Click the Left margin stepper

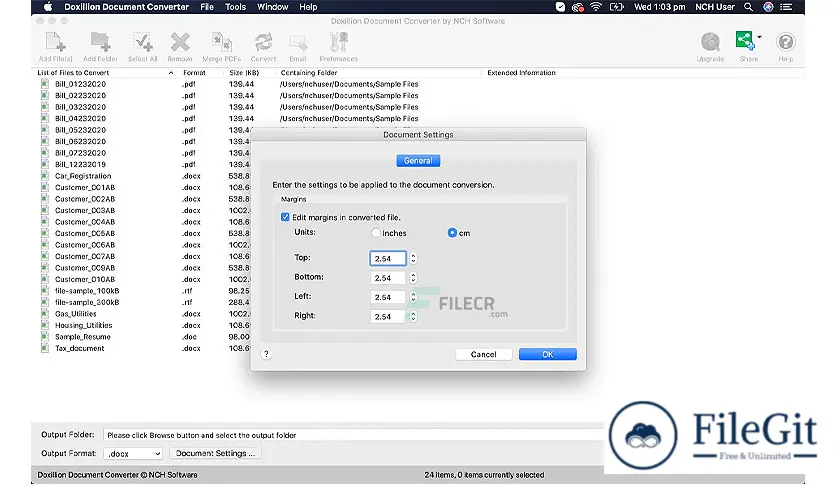pyautogui.click(x=413, y=297)
